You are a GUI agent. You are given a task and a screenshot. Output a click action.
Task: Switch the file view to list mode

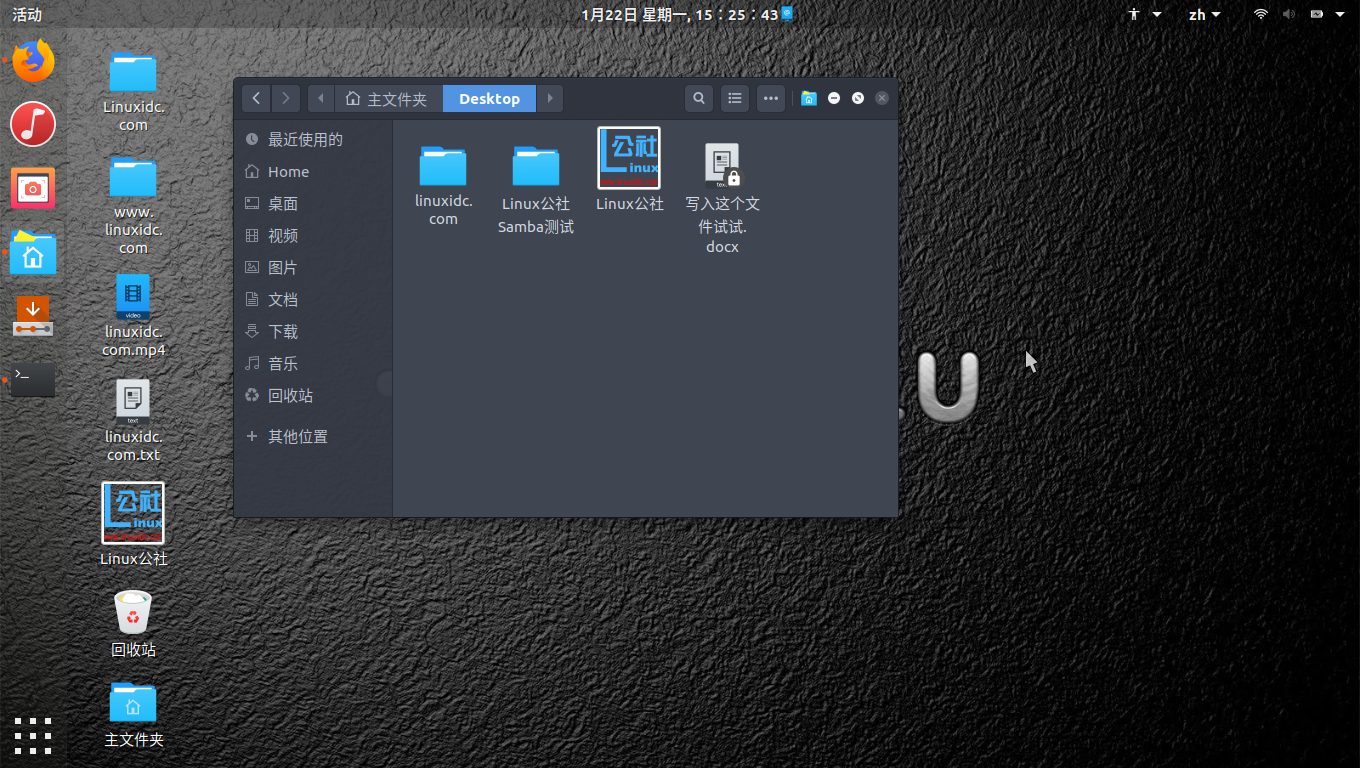pos(734,98)
